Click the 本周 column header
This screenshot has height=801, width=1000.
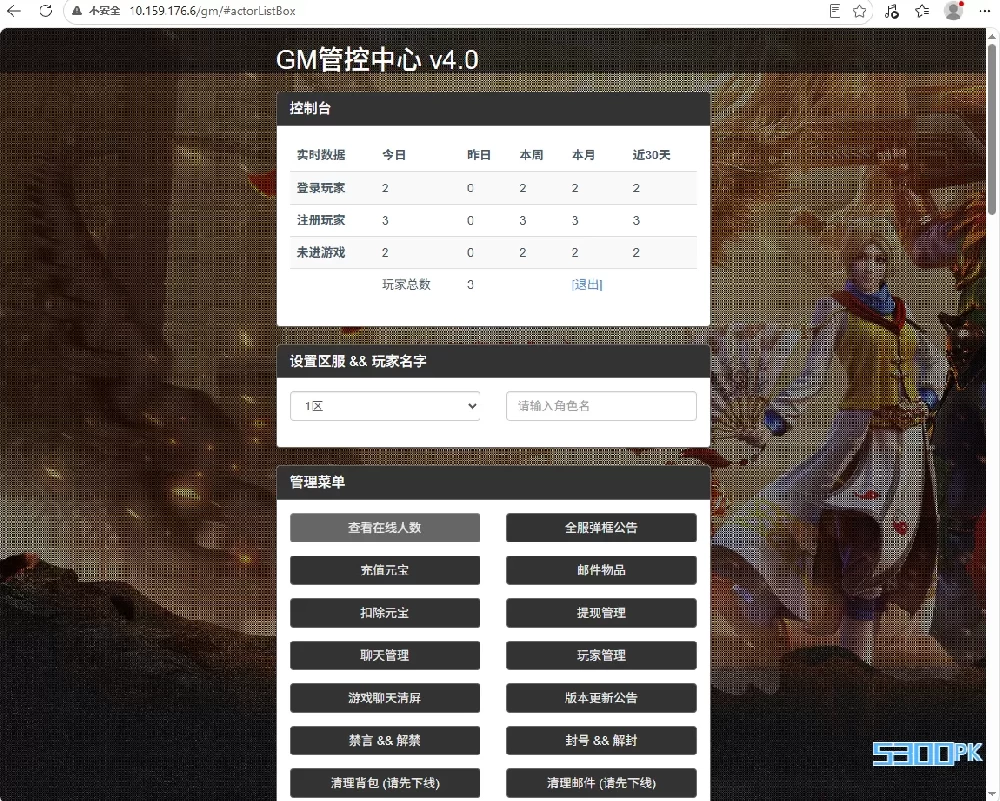pos(531,155)
